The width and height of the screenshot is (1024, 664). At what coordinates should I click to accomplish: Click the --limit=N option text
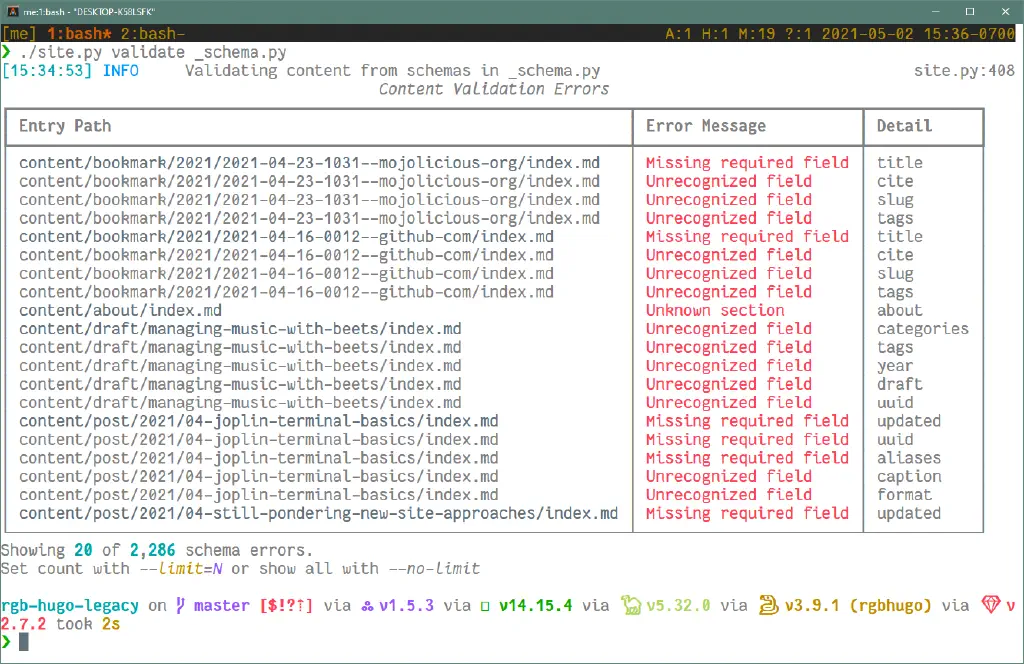181,569
